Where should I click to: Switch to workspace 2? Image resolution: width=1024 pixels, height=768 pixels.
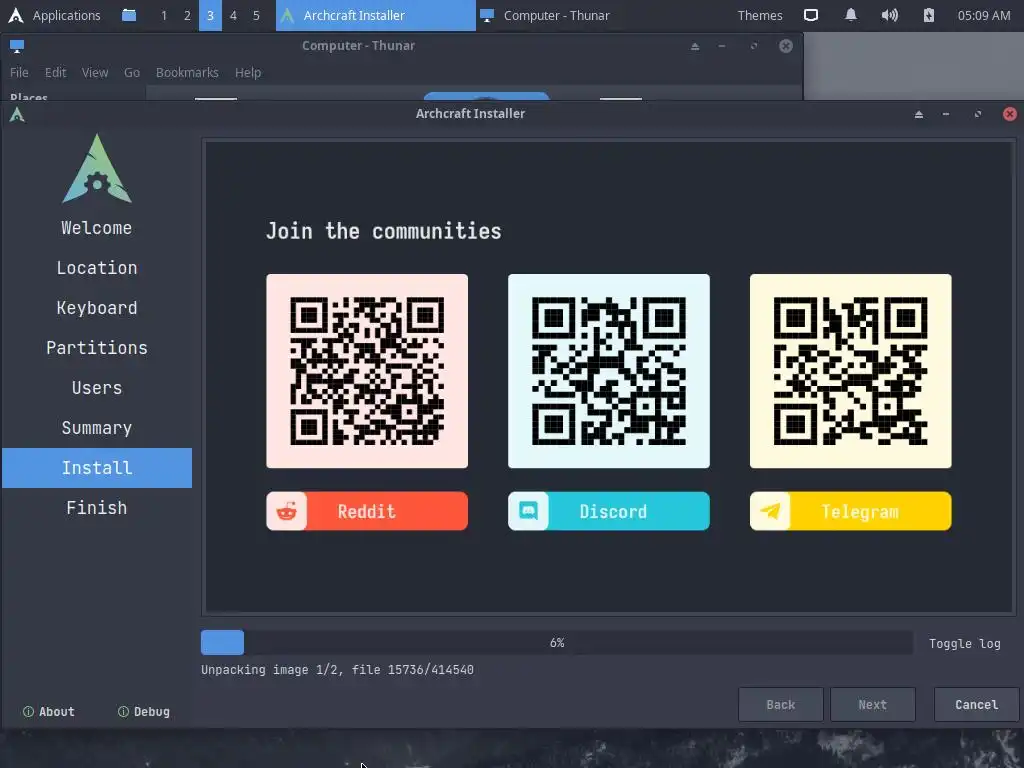(187, 15)
